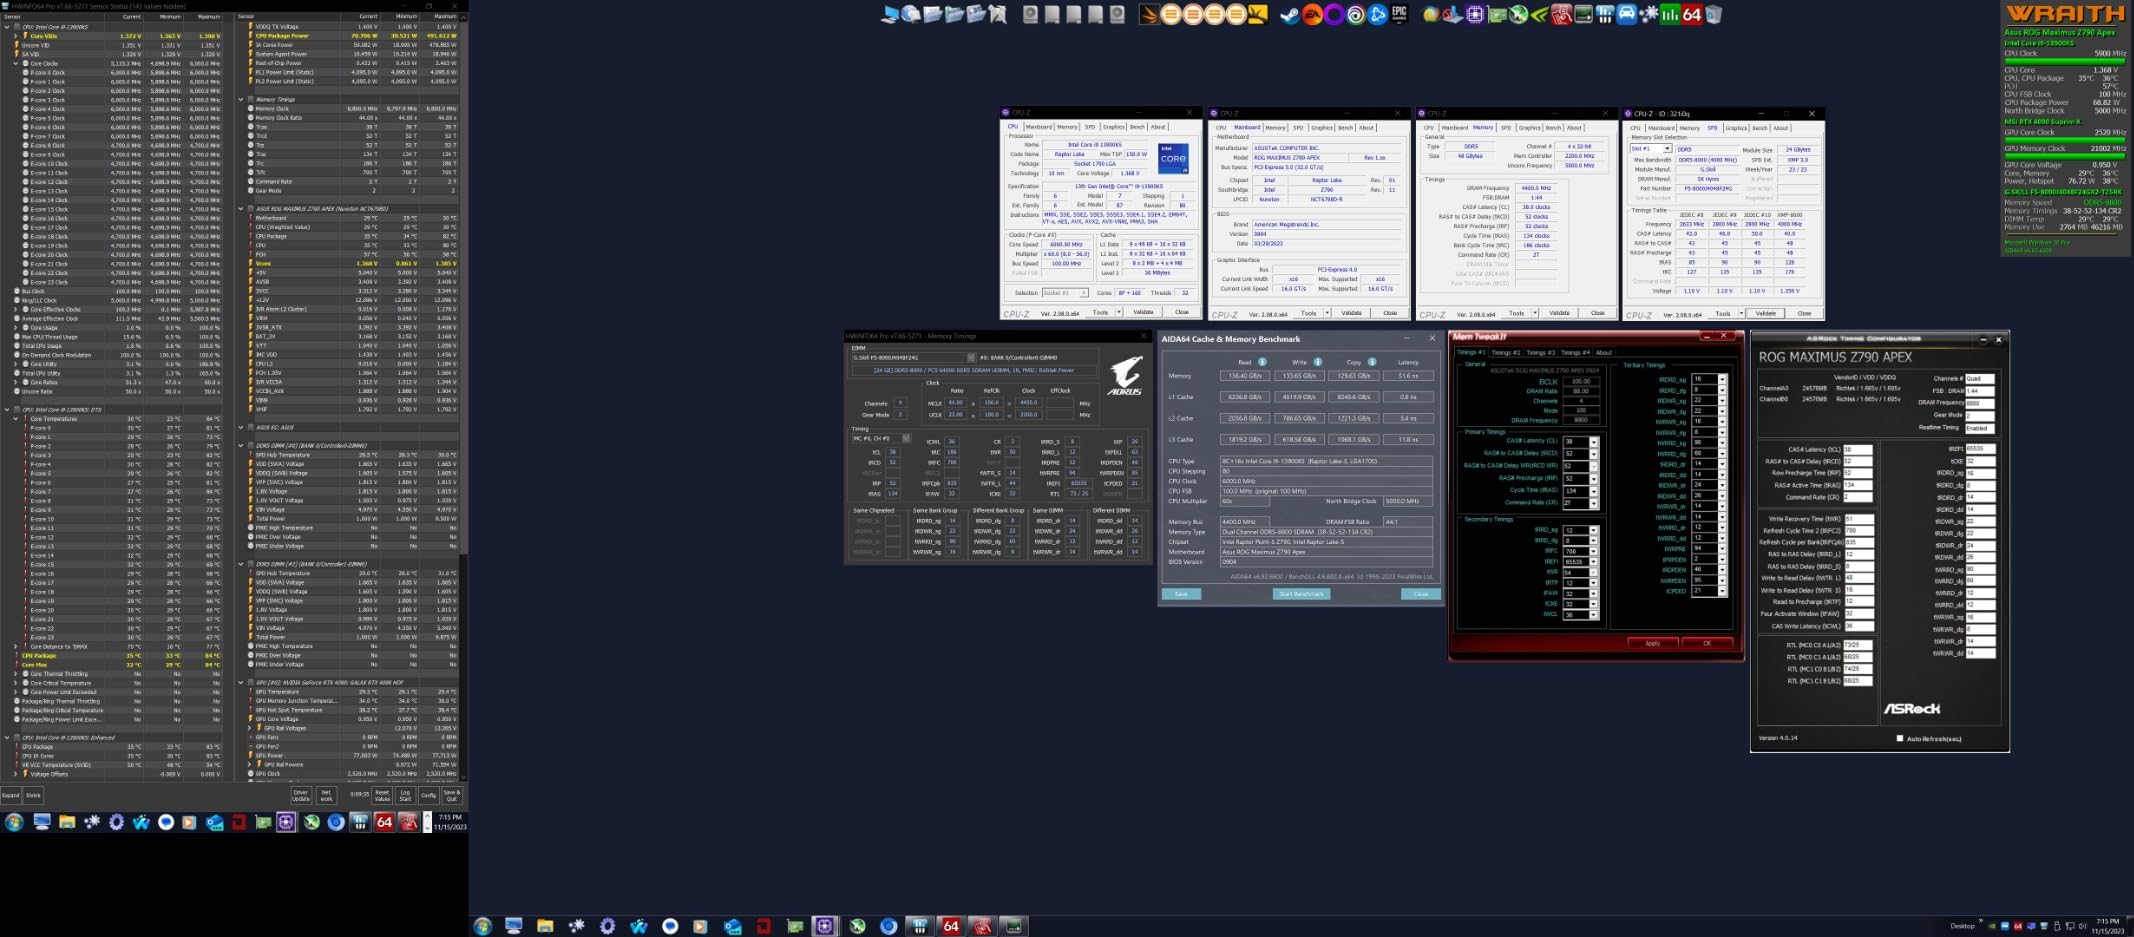Open File Explorer folder icon in bottom taskbar
This screenshot has height=937, width=2134.
pos(545,926)
